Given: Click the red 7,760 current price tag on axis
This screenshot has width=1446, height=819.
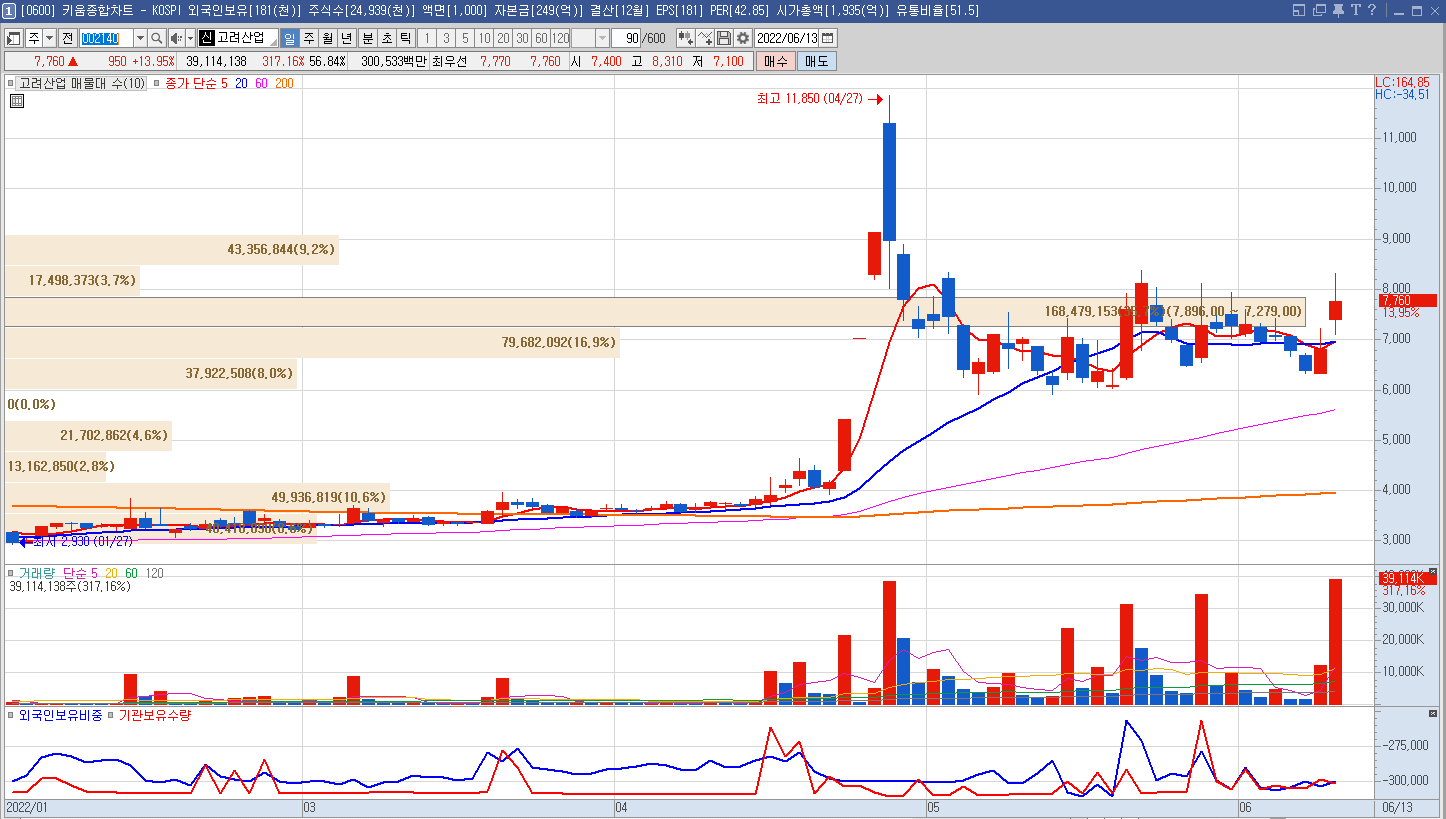Looking at the screenshot, I should click(x=1408, y=300).
